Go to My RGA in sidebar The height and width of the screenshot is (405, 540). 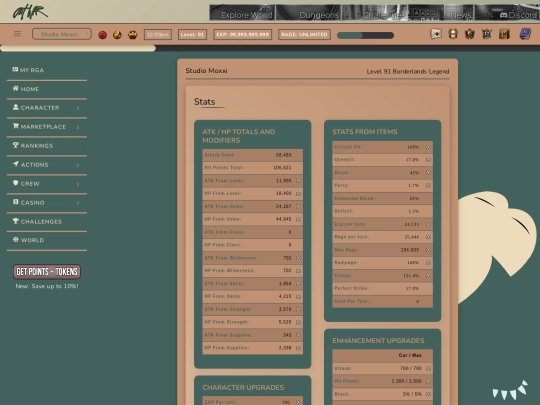[x=28, y=70]
